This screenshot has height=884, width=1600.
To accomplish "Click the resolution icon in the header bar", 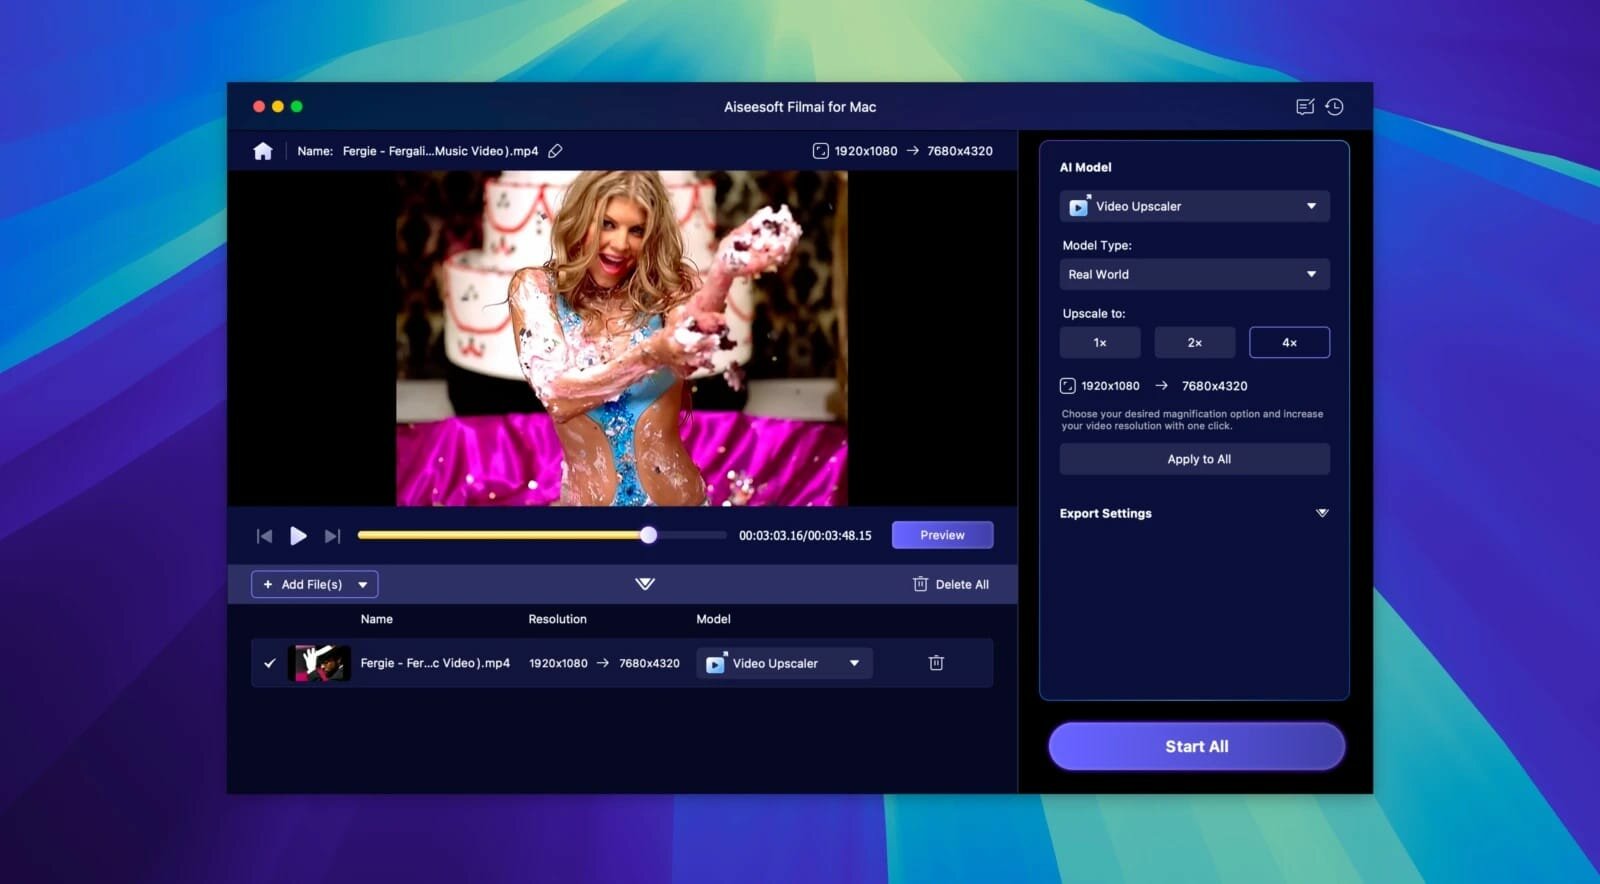I will [x=820, y=151].
